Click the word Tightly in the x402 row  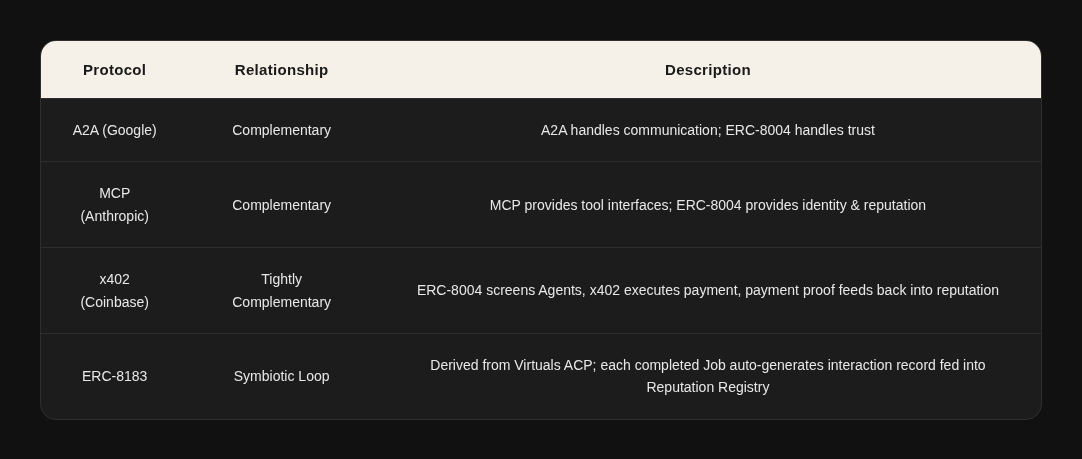tap(281, 279)
